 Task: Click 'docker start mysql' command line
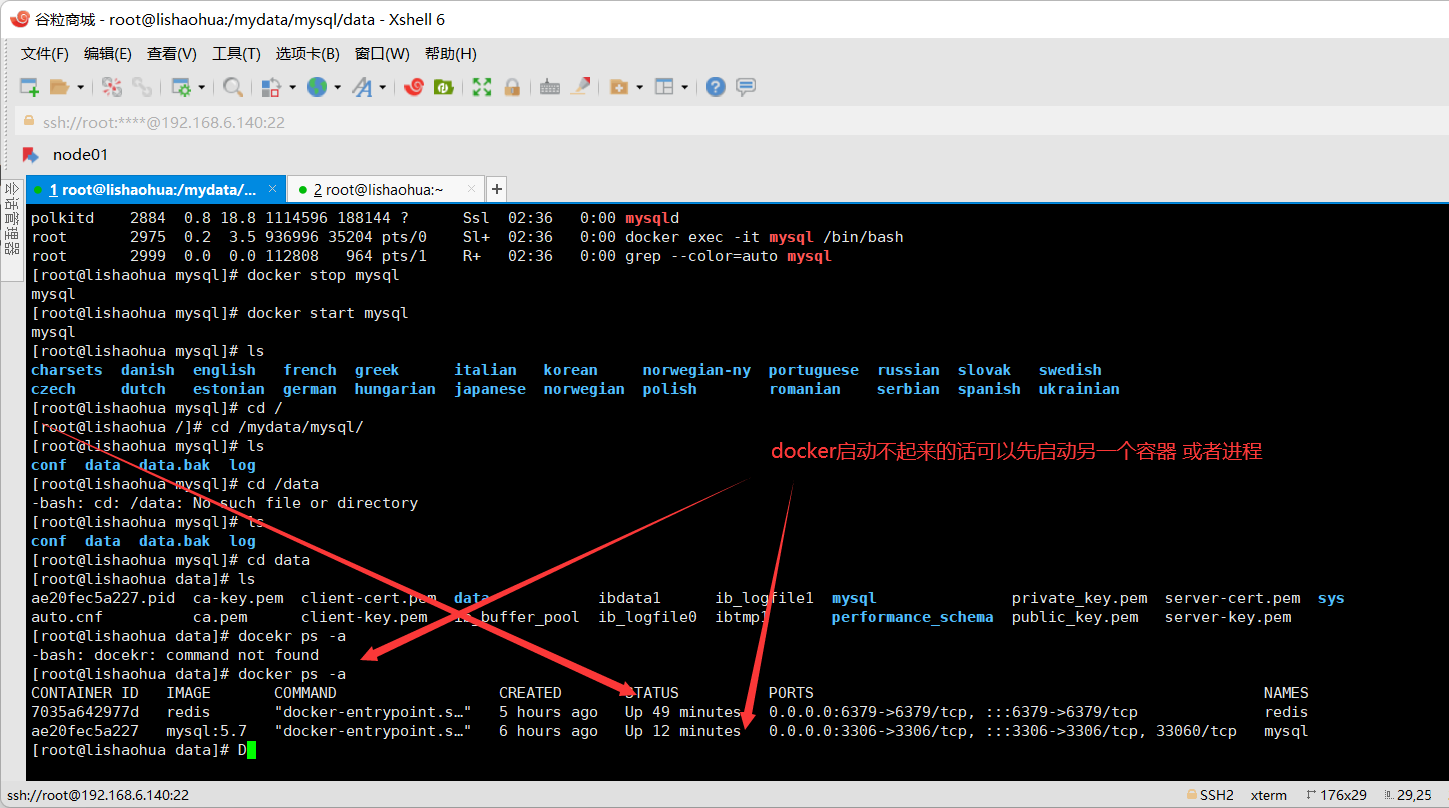click(x=328, y=313)
